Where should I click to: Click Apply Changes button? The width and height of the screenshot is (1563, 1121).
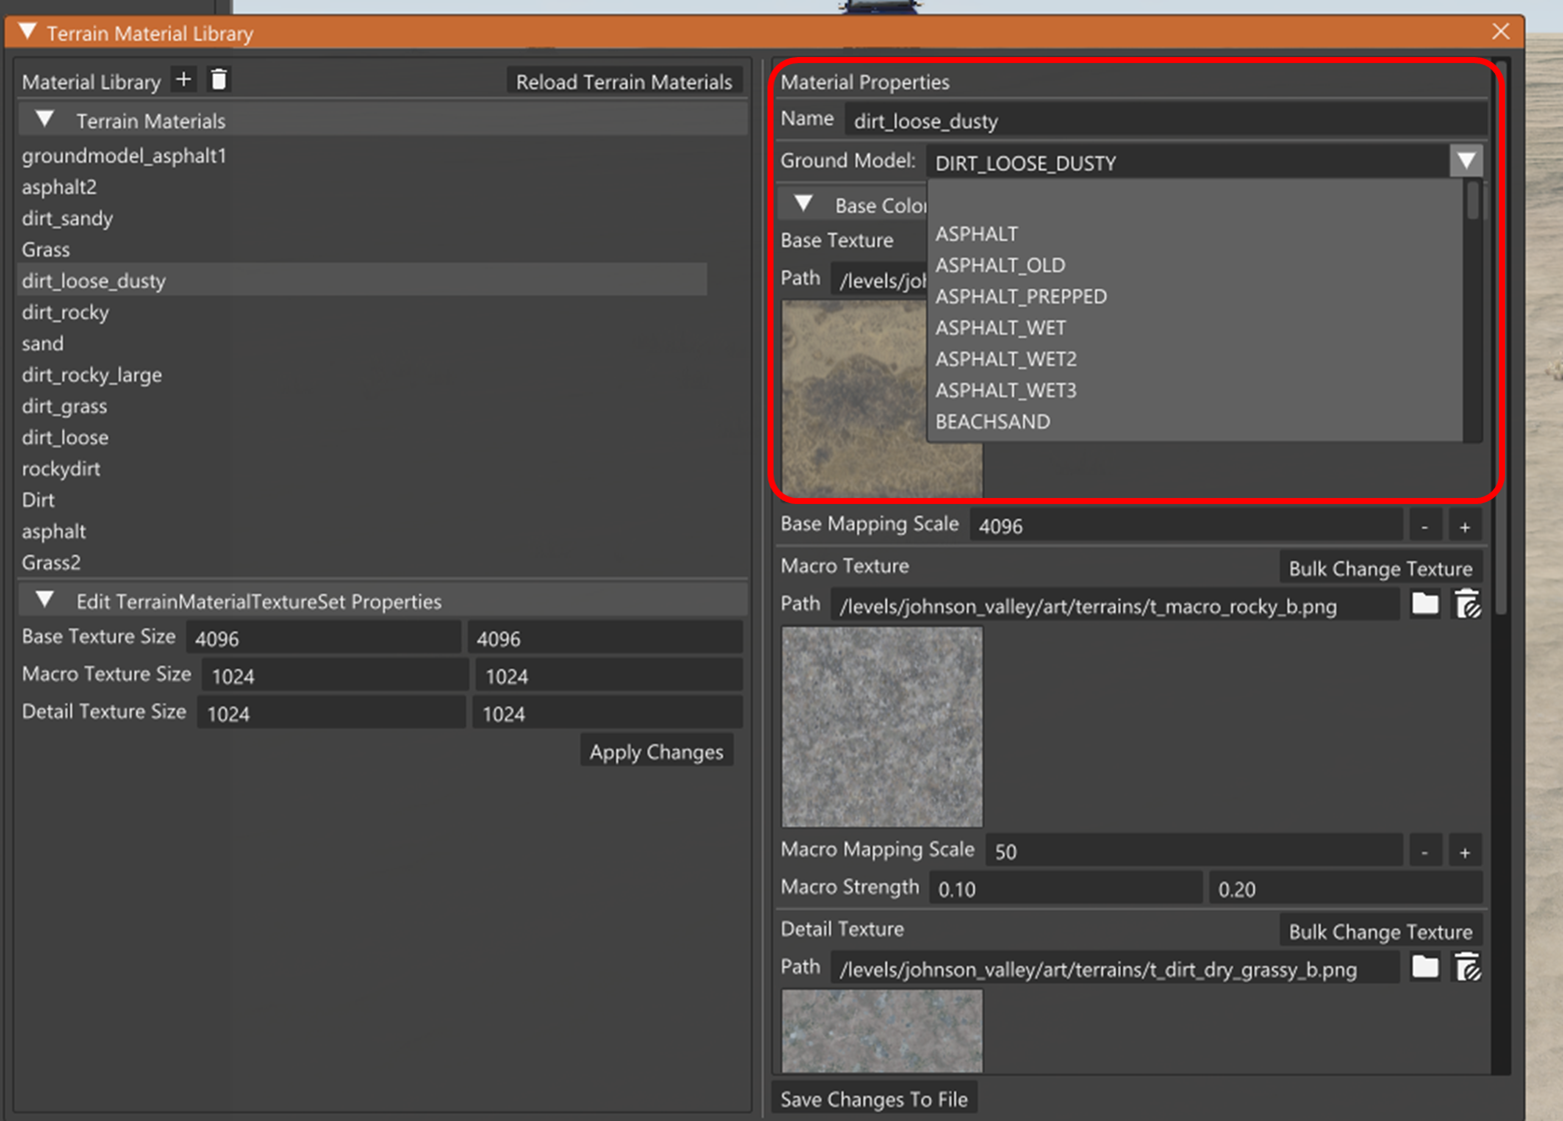coord(656,752)
